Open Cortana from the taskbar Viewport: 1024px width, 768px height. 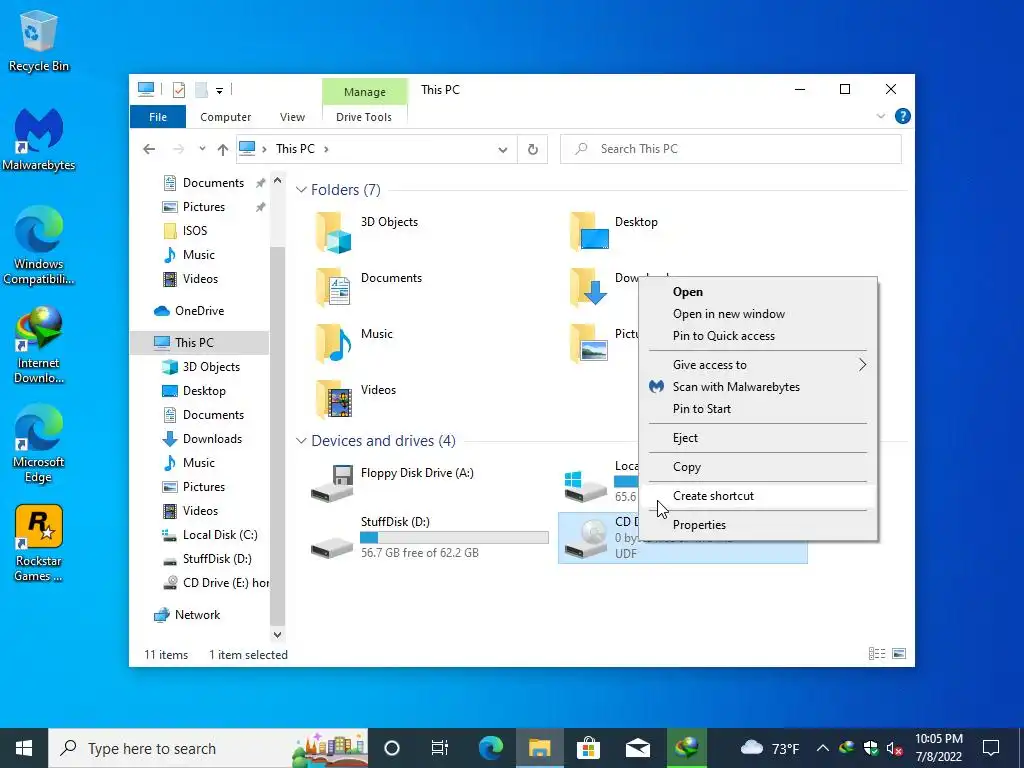pos(391,748)
